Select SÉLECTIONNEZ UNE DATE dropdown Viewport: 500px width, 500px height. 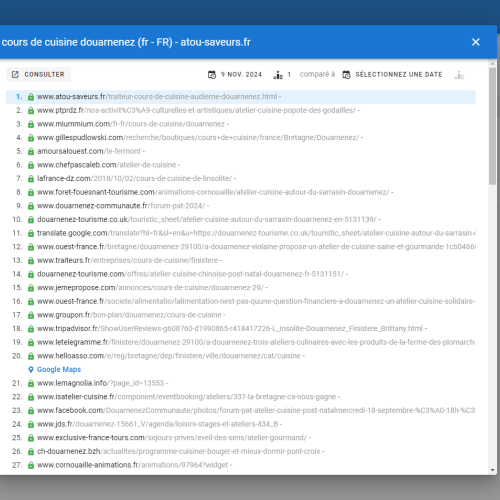399,74
